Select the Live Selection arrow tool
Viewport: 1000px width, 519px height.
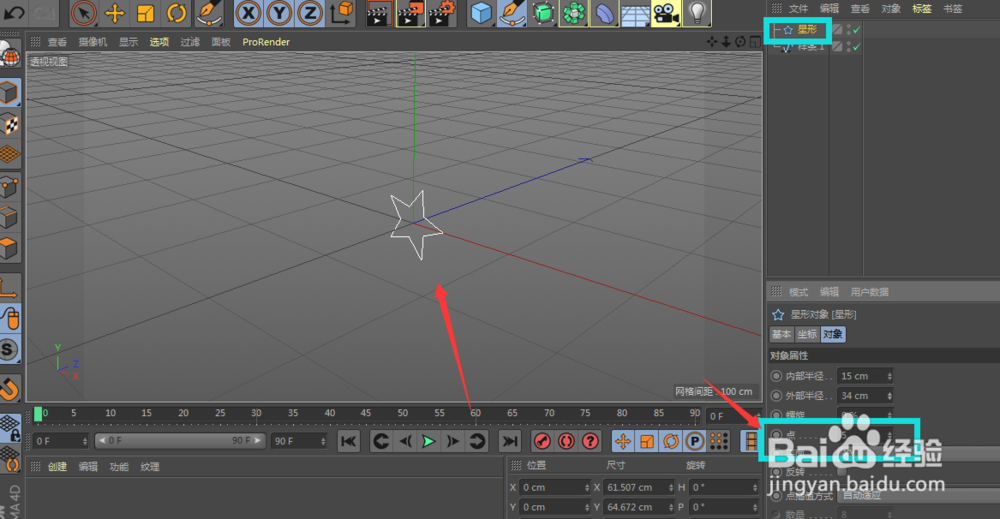(x=84, y=13)
